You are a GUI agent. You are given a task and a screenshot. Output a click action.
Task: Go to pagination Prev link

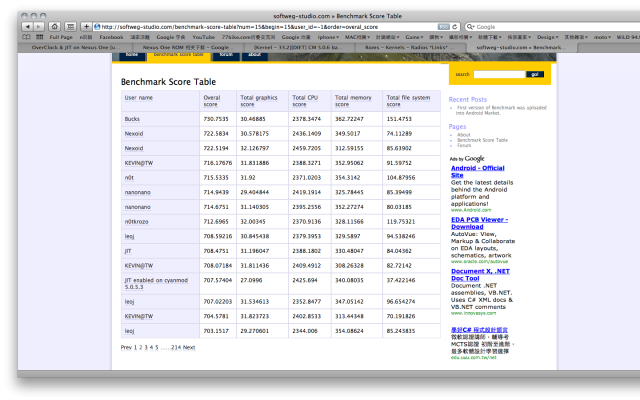126,347
